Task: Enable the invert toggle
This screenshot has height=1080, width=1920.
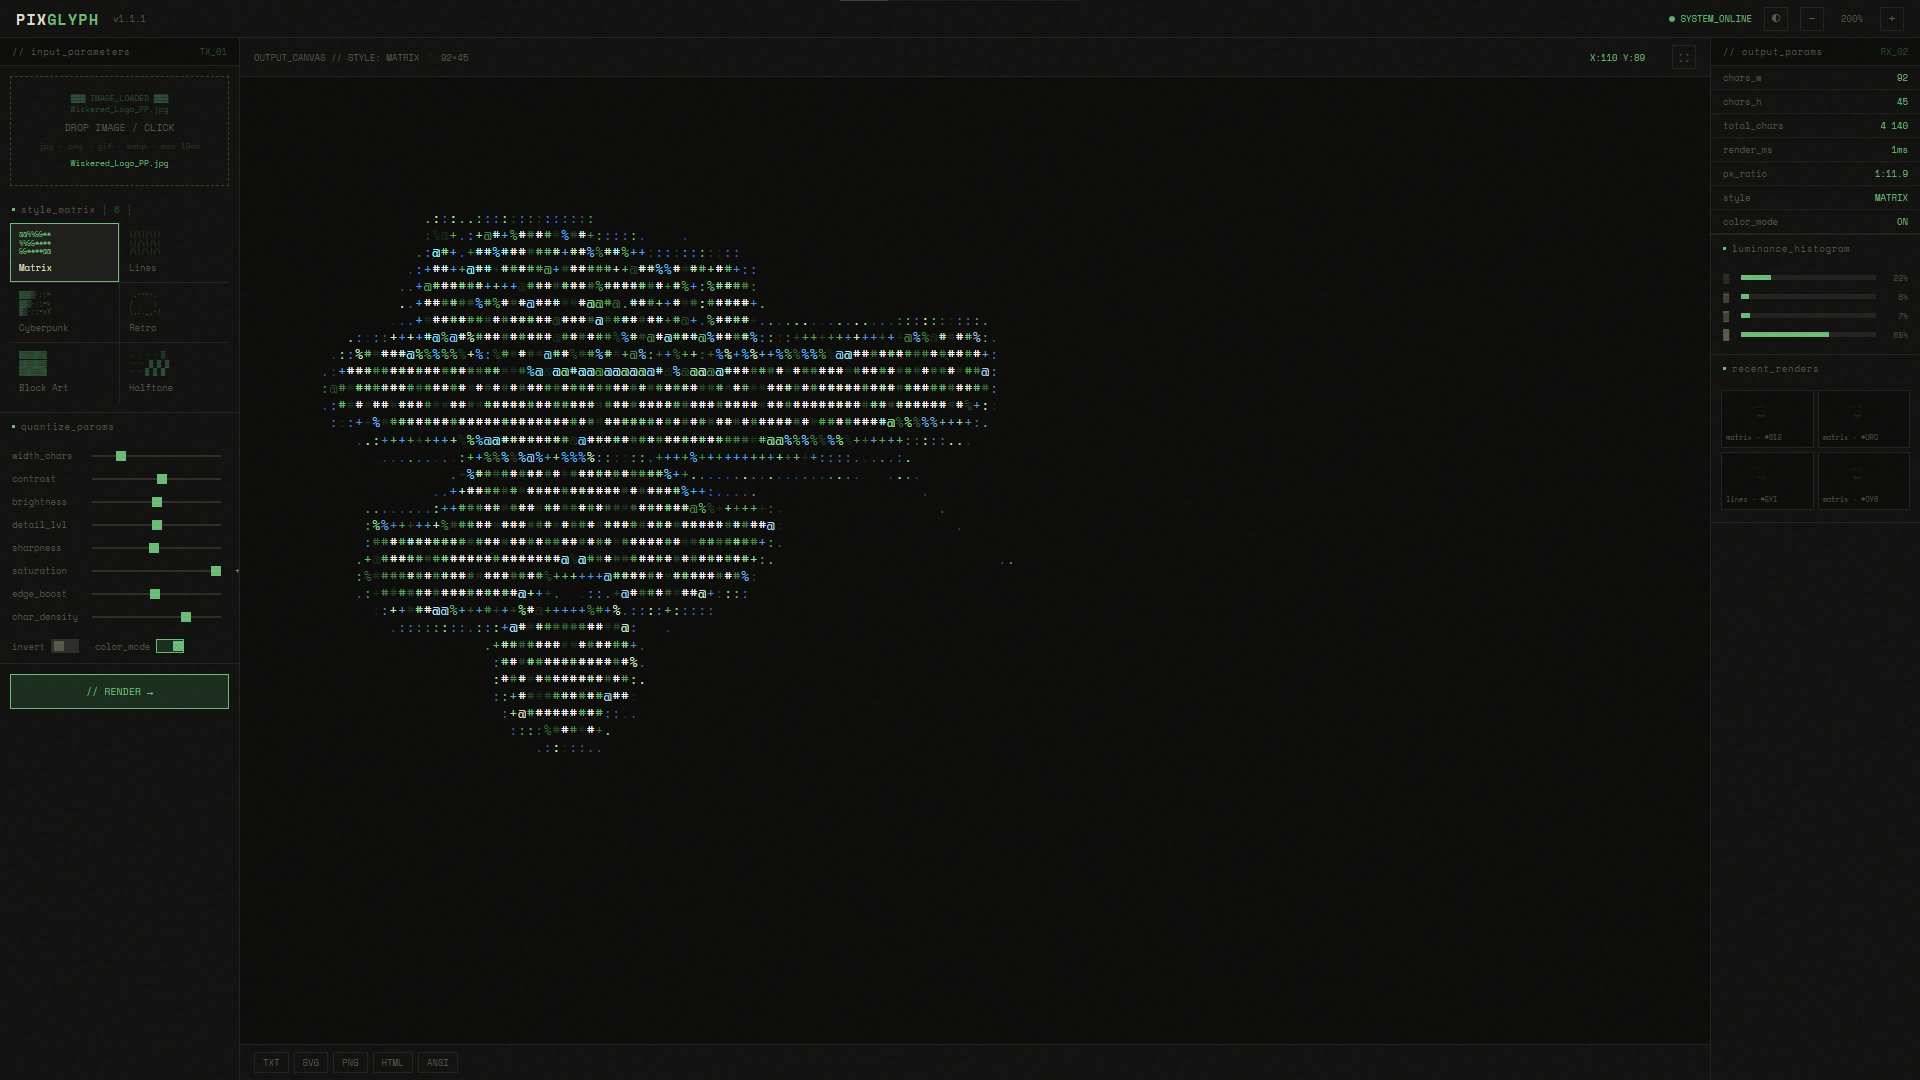Action: 64,647
